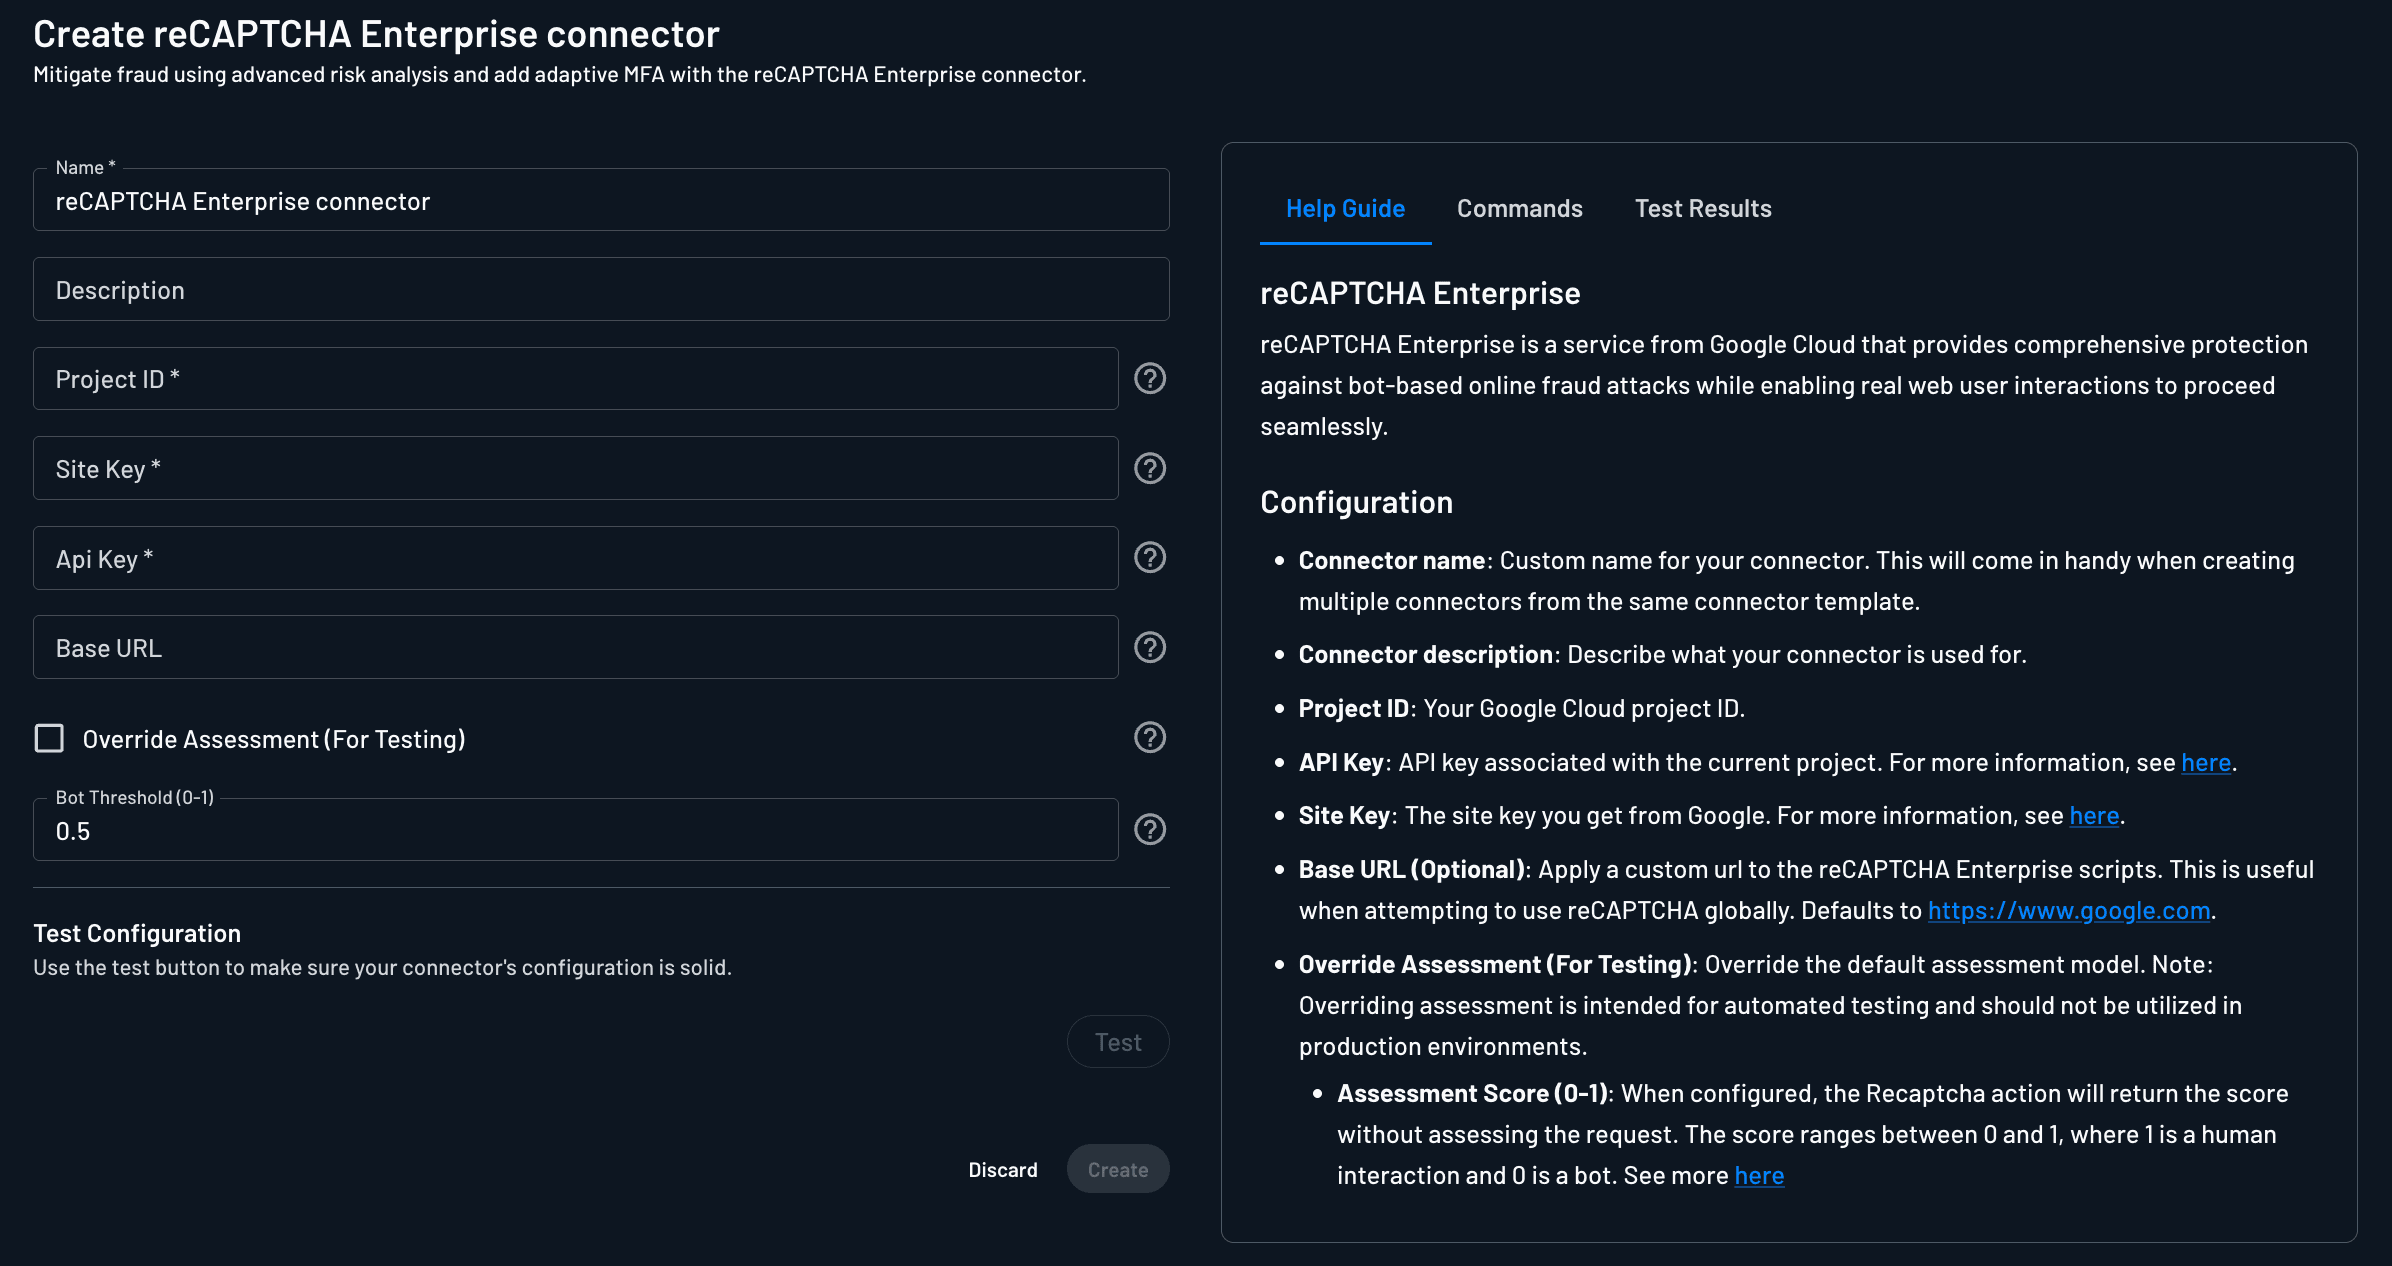Switch to the Commands tab
This screenshot has height=1266, width=2392.
tap(1518, 209)
